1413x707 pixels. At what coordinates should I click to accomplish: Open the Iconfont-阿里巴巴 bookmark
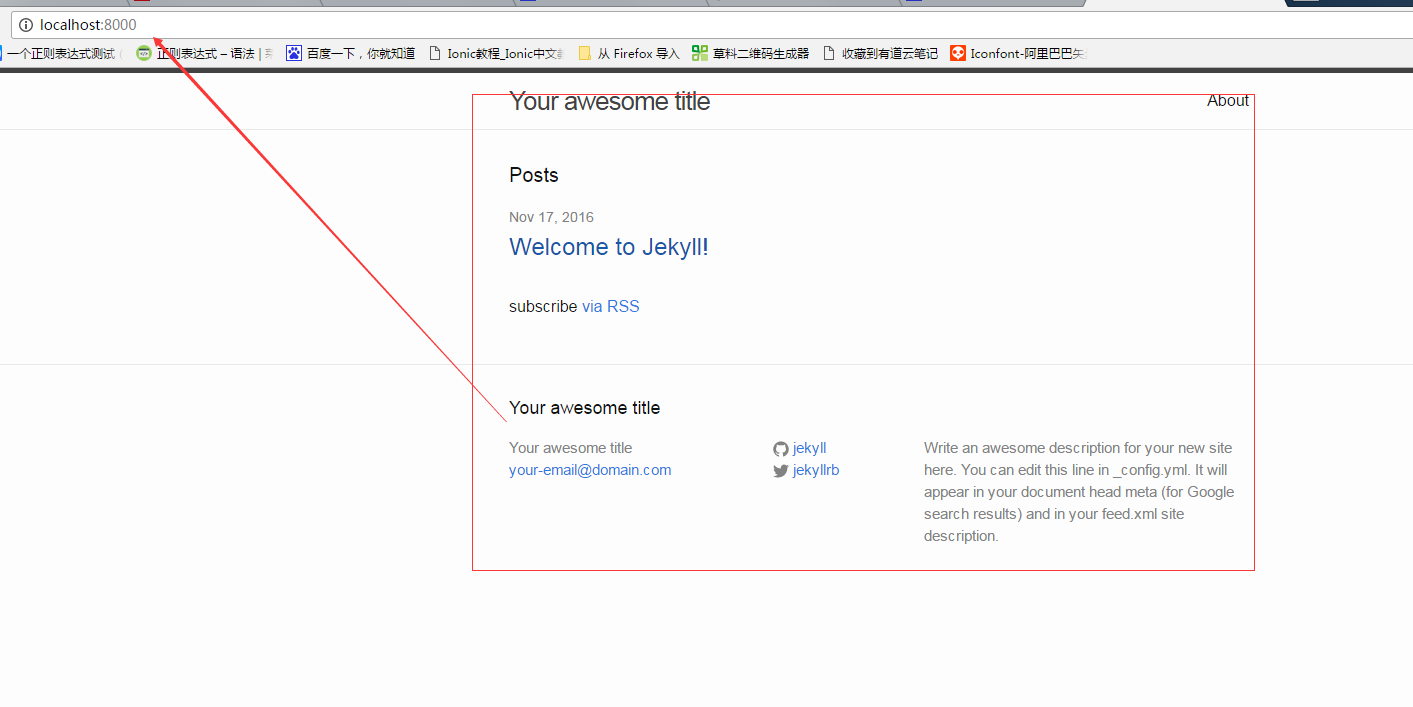coord(1018,54)
